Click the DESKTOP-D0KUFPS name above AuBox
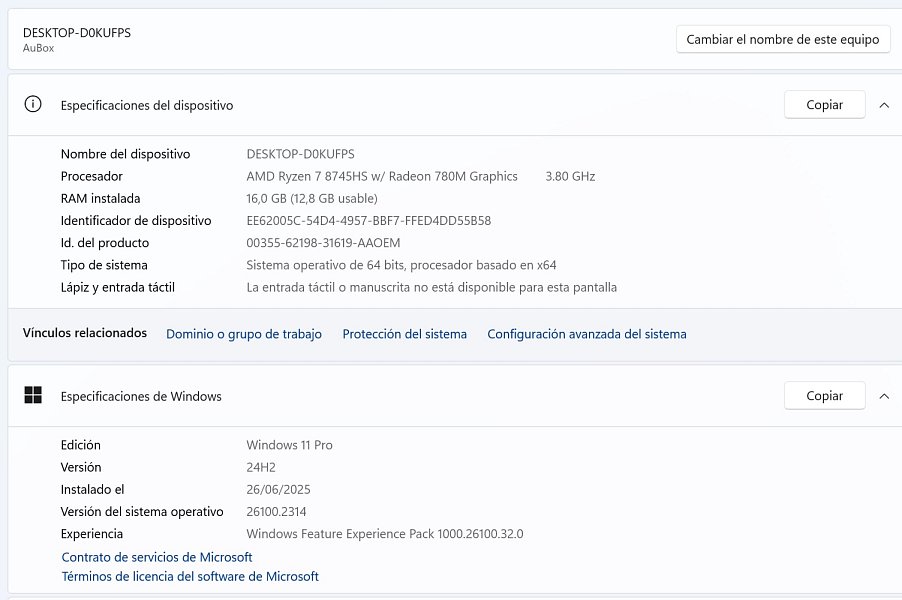Image resolution: width=902 pixels, height=600 pixels. [77, 33]
